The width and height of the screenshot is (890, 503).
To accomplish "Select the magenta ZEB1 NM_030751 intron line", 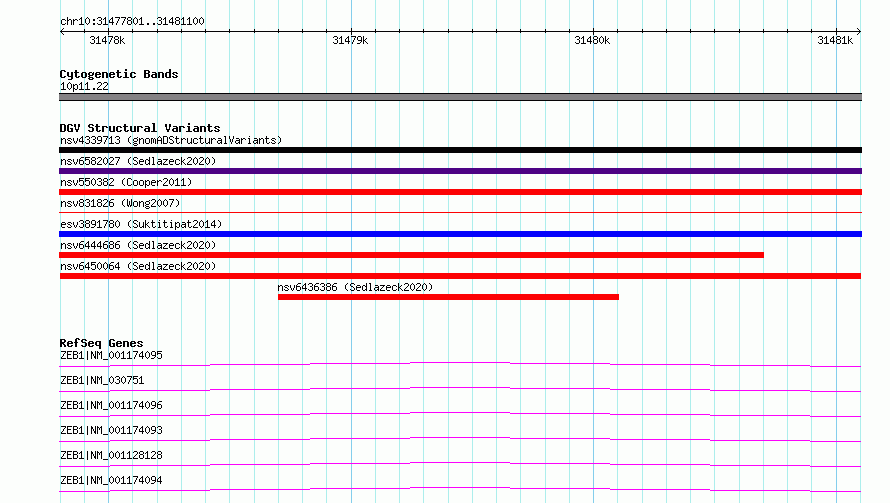I will pyautogui.click(x=460, y=388).
